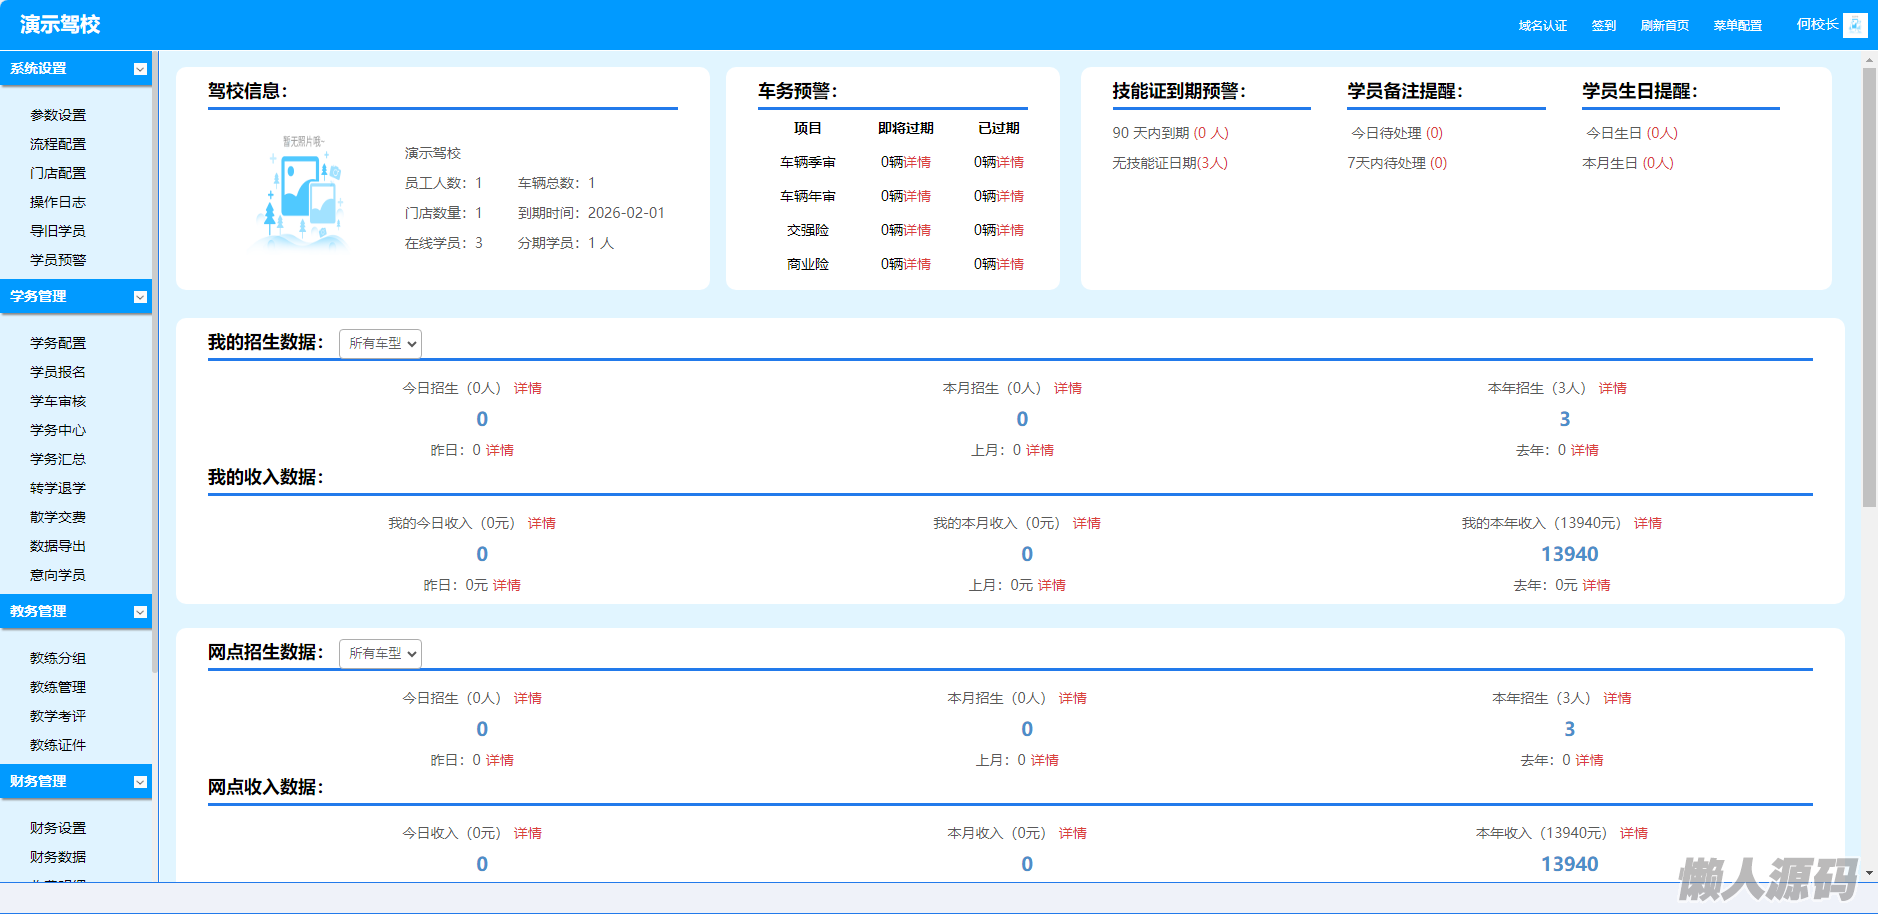Click 7天内待处理 (0) reminder
This screenshot has width=1878, height=914.
click(x=1396, y=163)
